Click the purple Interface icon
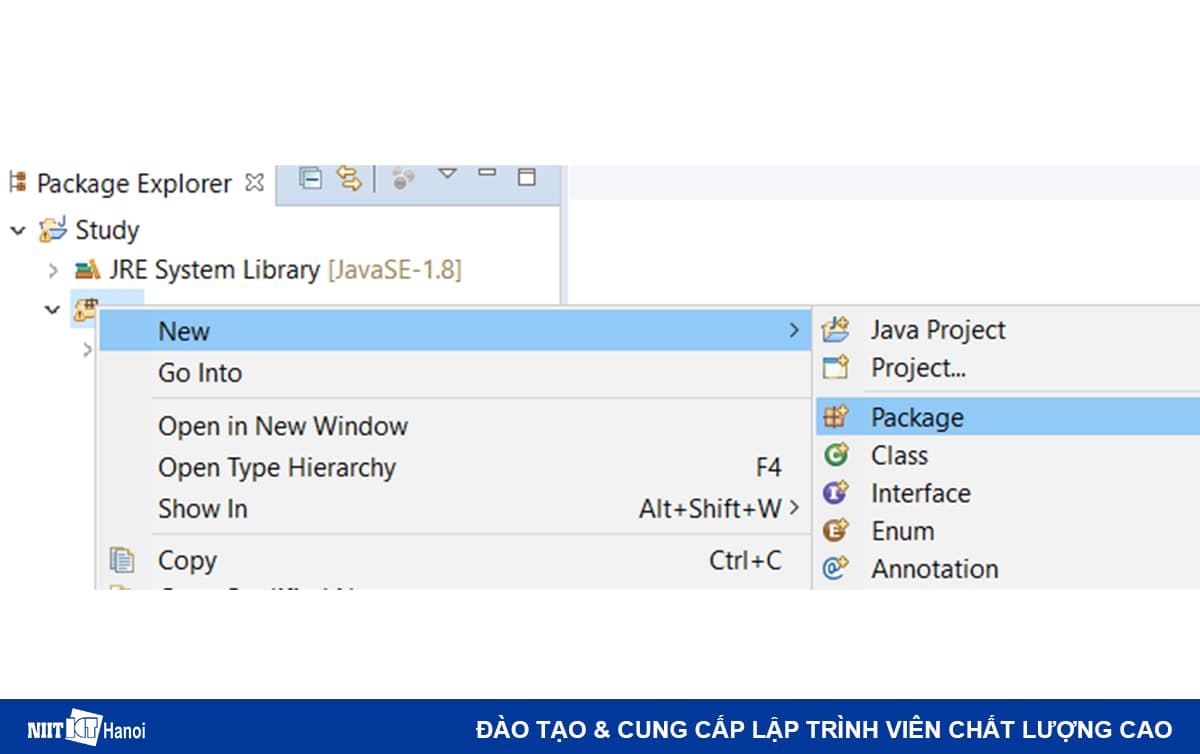Screen dimensions: 1200x754 click(835, 493)
